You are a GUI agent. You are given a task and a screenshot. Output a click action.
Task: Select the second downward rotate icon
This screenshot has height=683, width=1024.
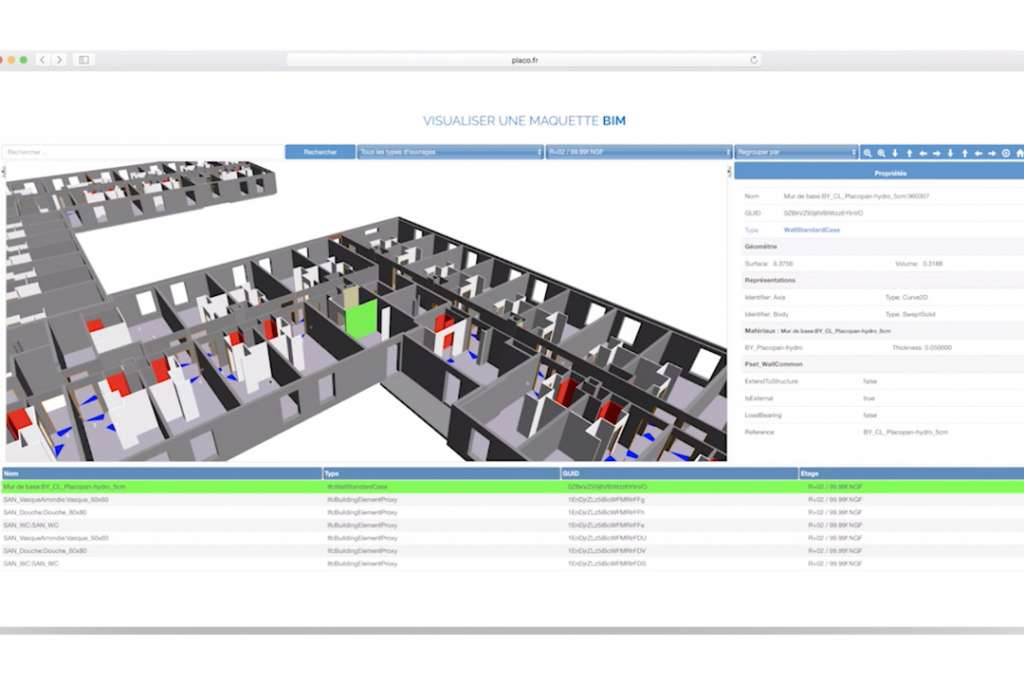(950, 153)
